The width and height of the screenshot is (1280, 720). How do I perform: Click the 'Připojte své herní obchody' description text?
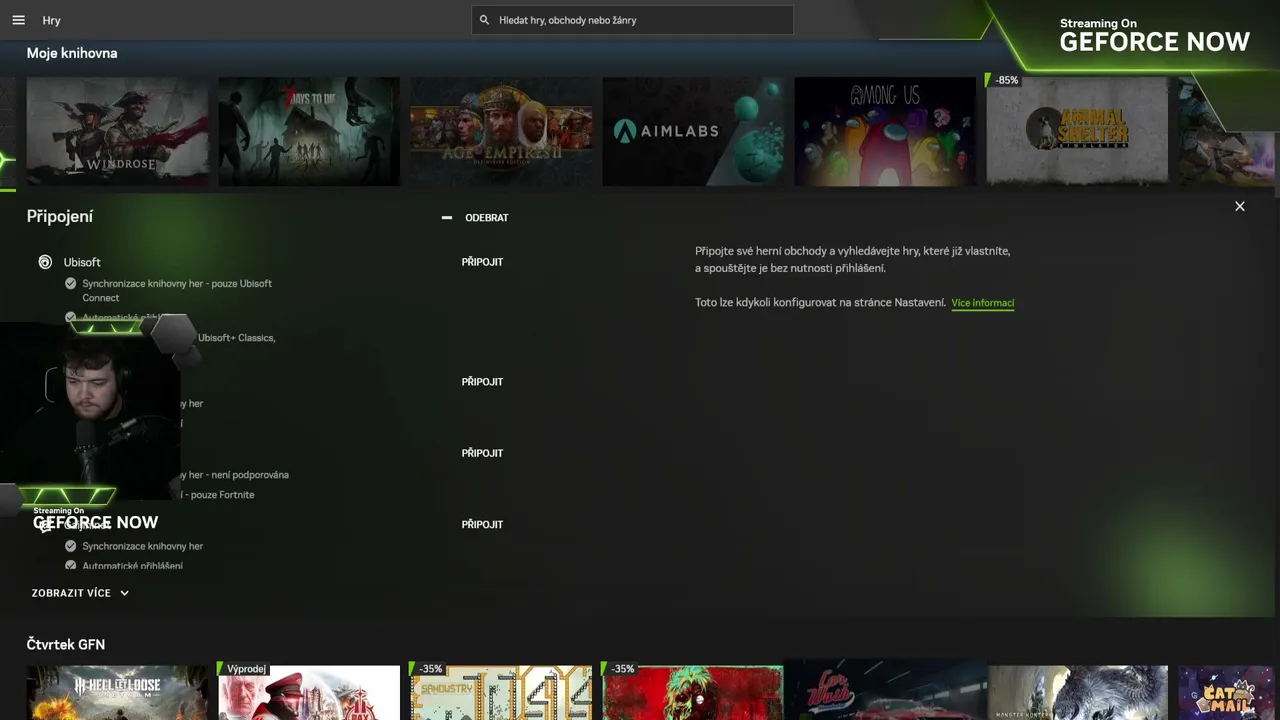[853, 259]
